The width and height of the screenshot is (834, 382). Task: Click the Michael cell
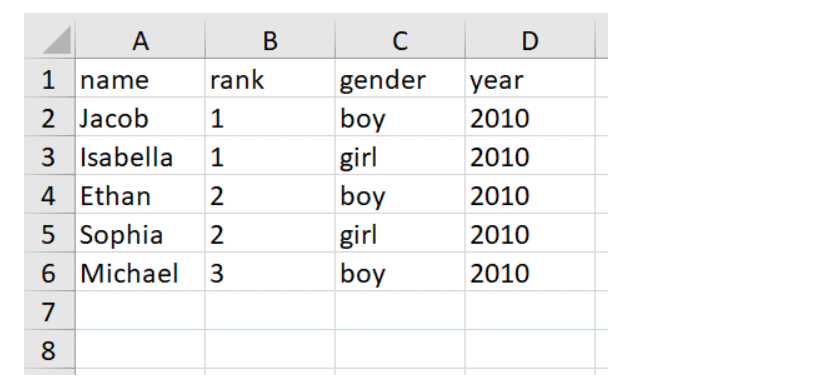click(x=140, y=272)
